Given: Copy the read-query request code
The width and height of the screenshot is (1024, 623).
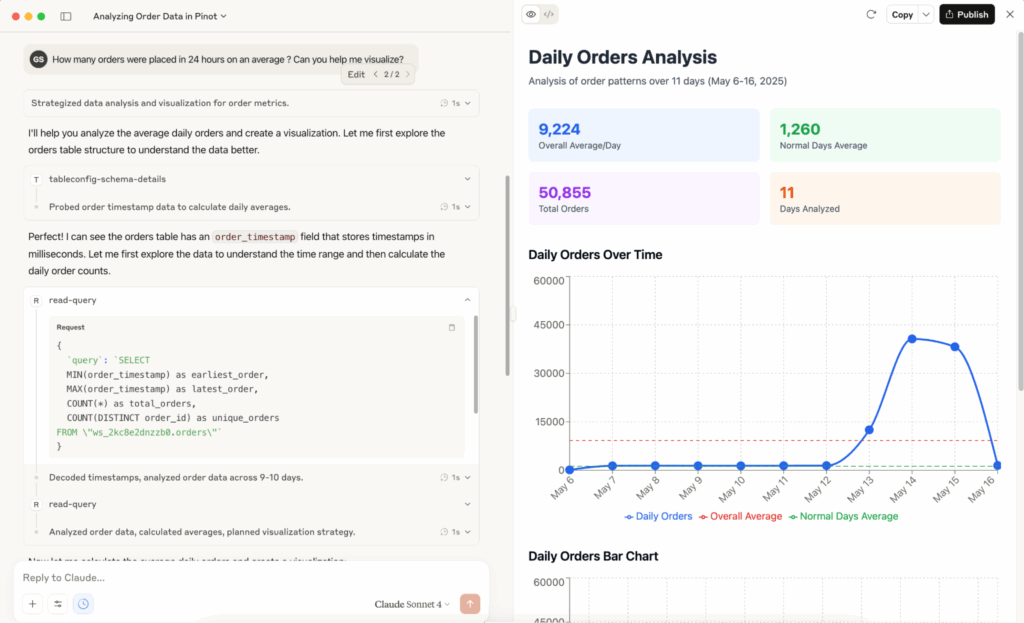Looking at the screenshot, I should coord(451,327).
